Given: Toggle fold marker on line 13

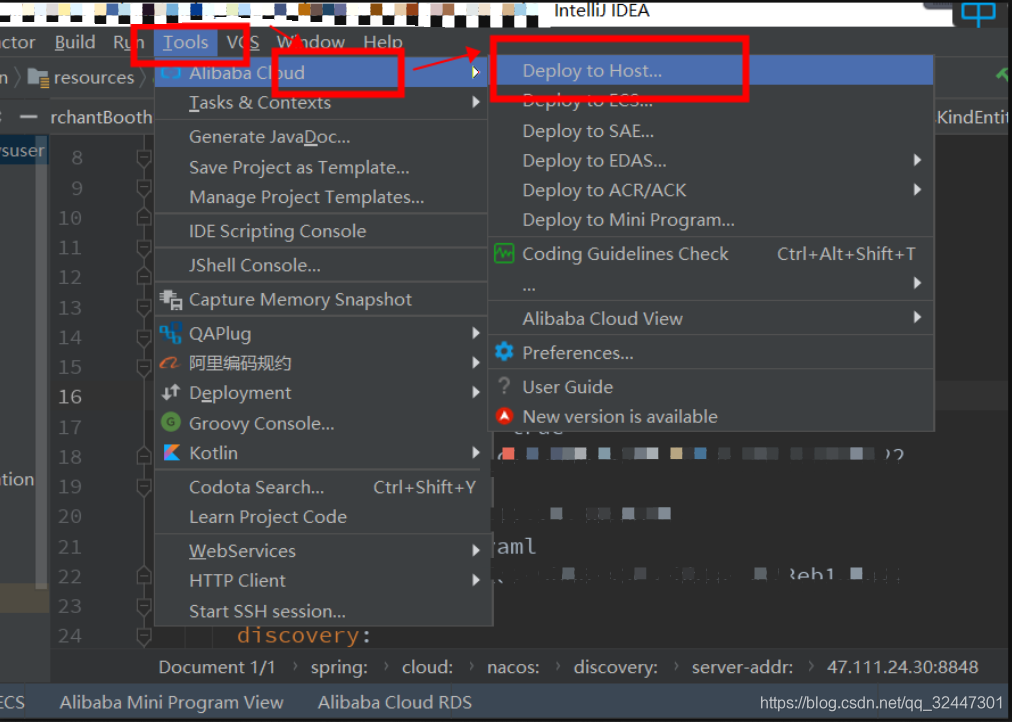Looking at the screenshot, I should coord(144,307).
